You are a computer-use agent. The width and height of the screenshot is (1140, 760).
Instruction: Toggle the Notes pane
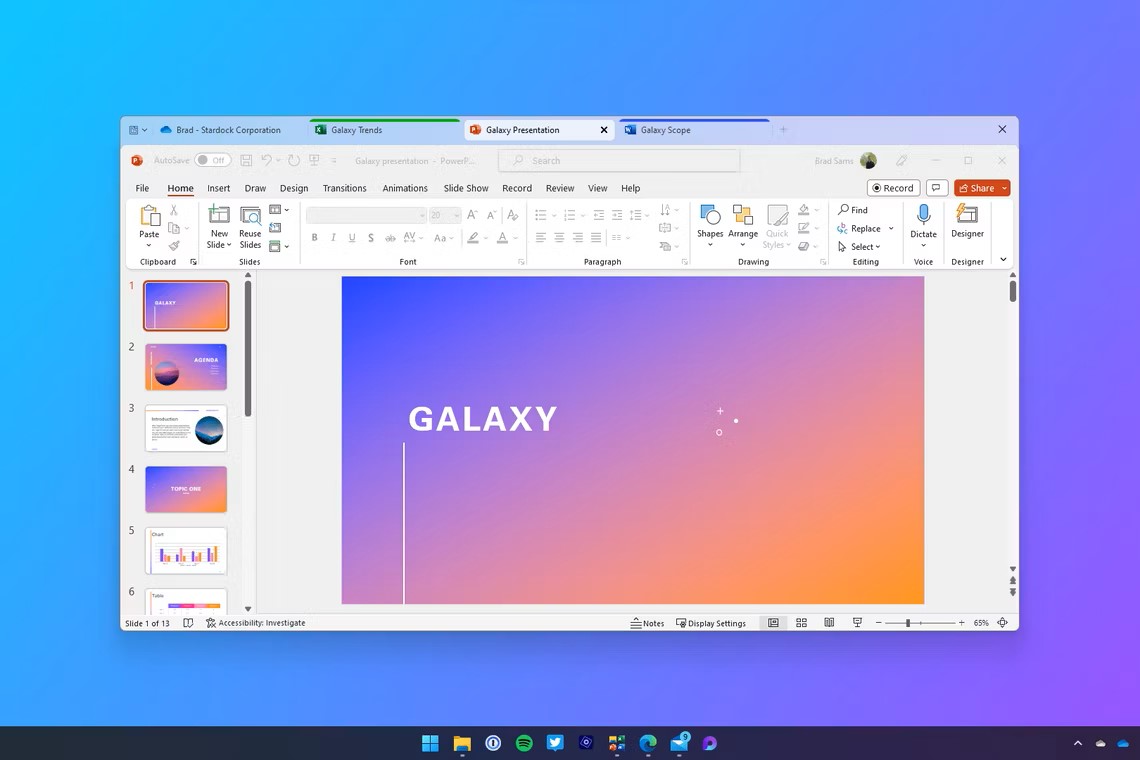coord(647,623)
